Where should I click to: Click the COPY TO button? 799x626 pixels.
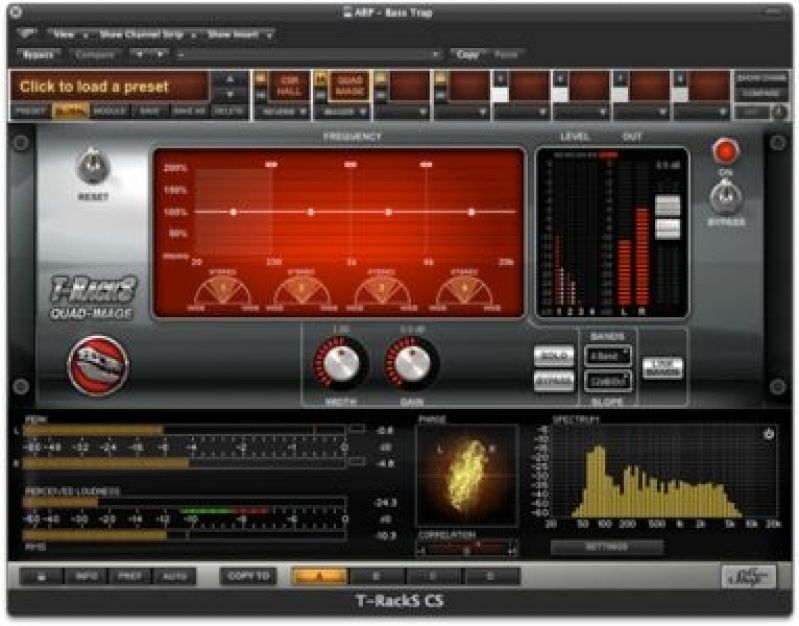pyautogui.click(x=248, y=577)
